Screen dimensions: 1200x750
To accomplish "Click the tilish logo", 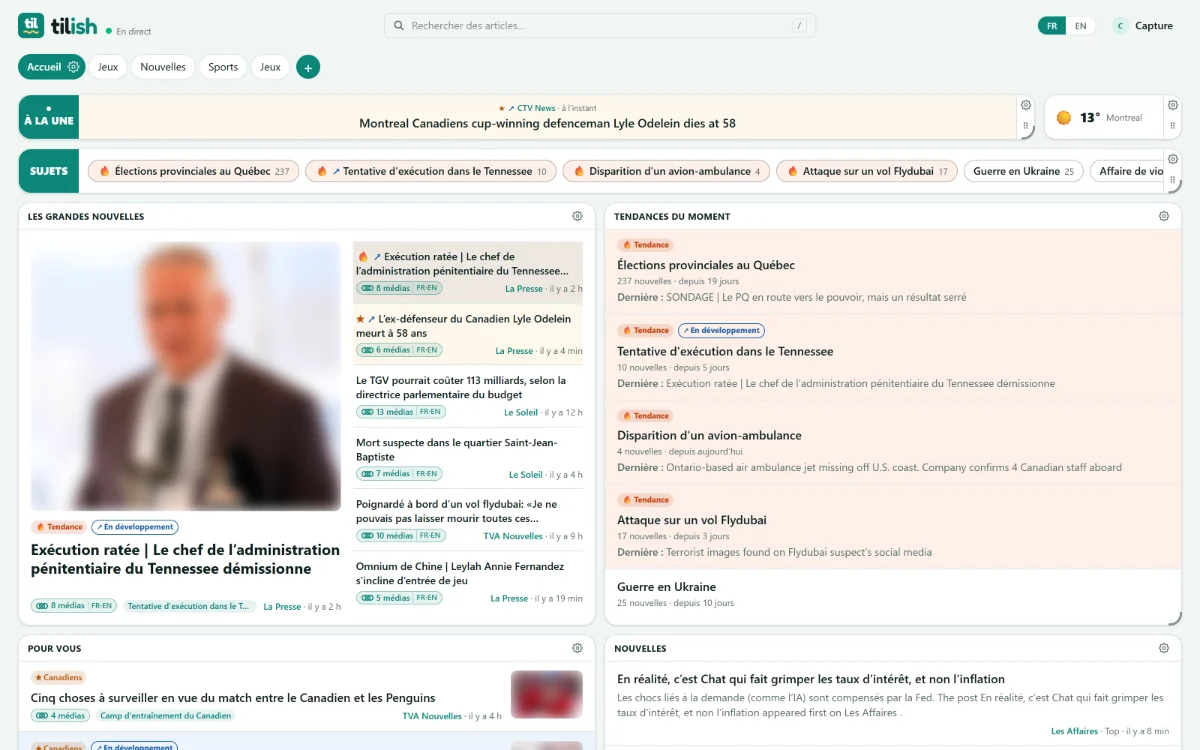I will tap(58, 26).
